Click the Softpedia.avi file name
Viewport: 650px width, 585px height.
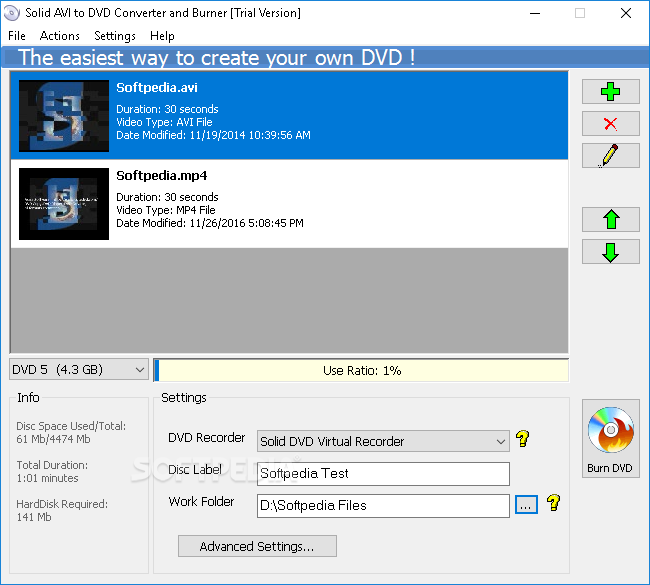click(x=157, y=88)
